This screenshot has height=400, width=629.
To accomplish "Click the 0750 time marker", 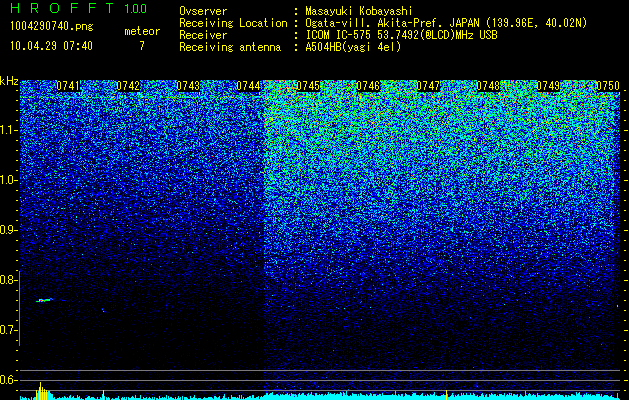I will pyautogui.click(x=608, y=86).
